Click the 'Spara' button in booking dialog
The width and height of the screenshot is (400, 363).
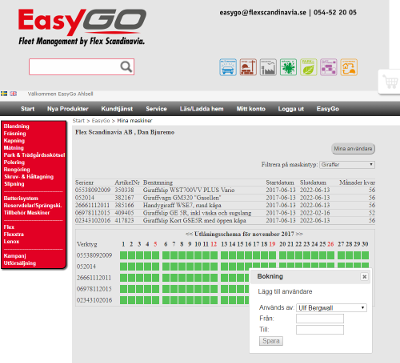(x=271, y=341)
